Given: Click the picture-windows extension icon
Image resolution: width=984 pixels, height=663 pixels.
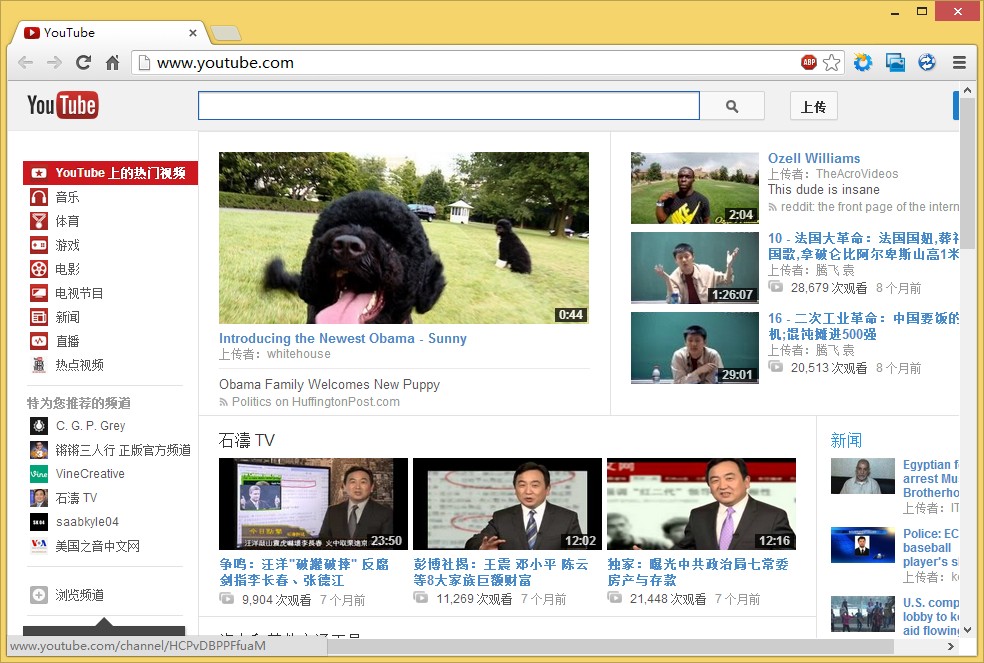Looking at the screenshot, I should (x=895, y=62).
